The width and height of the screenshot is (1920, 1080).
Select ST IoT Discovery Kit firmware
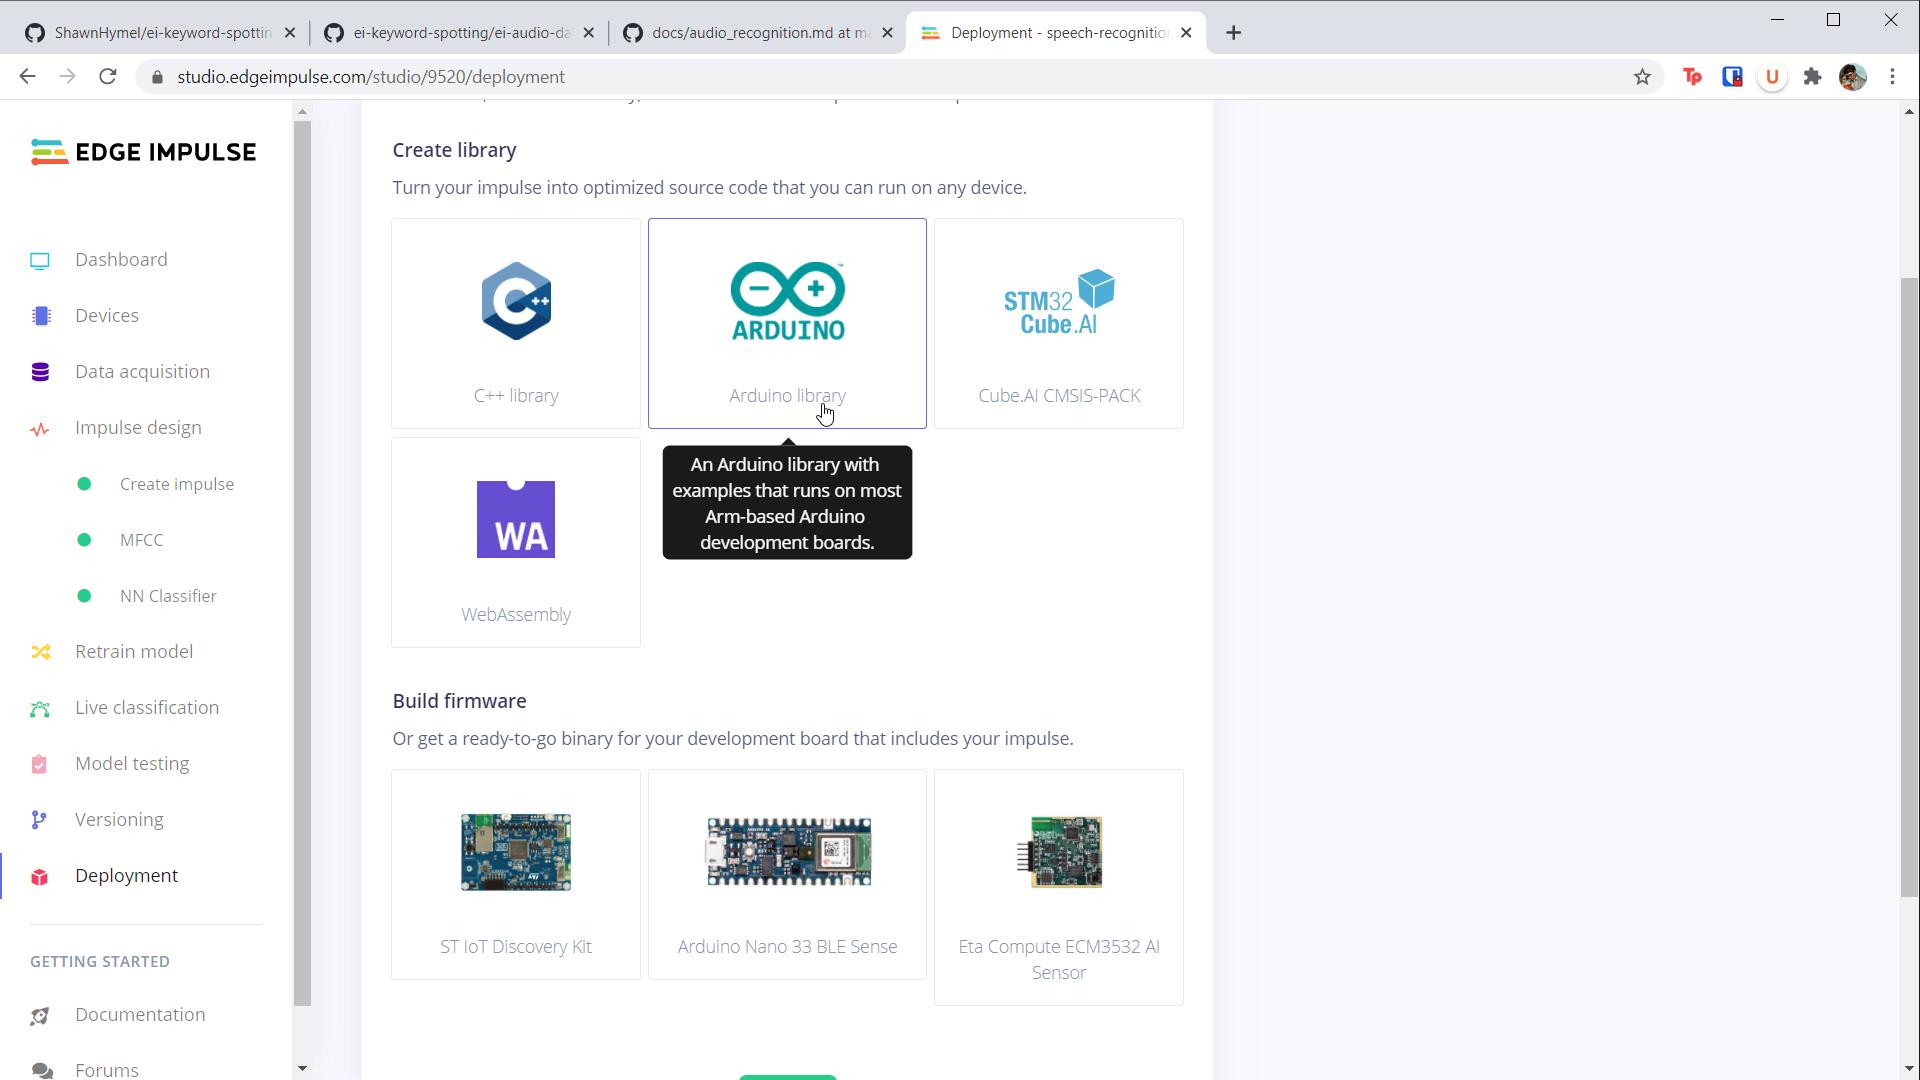[515, 874]
